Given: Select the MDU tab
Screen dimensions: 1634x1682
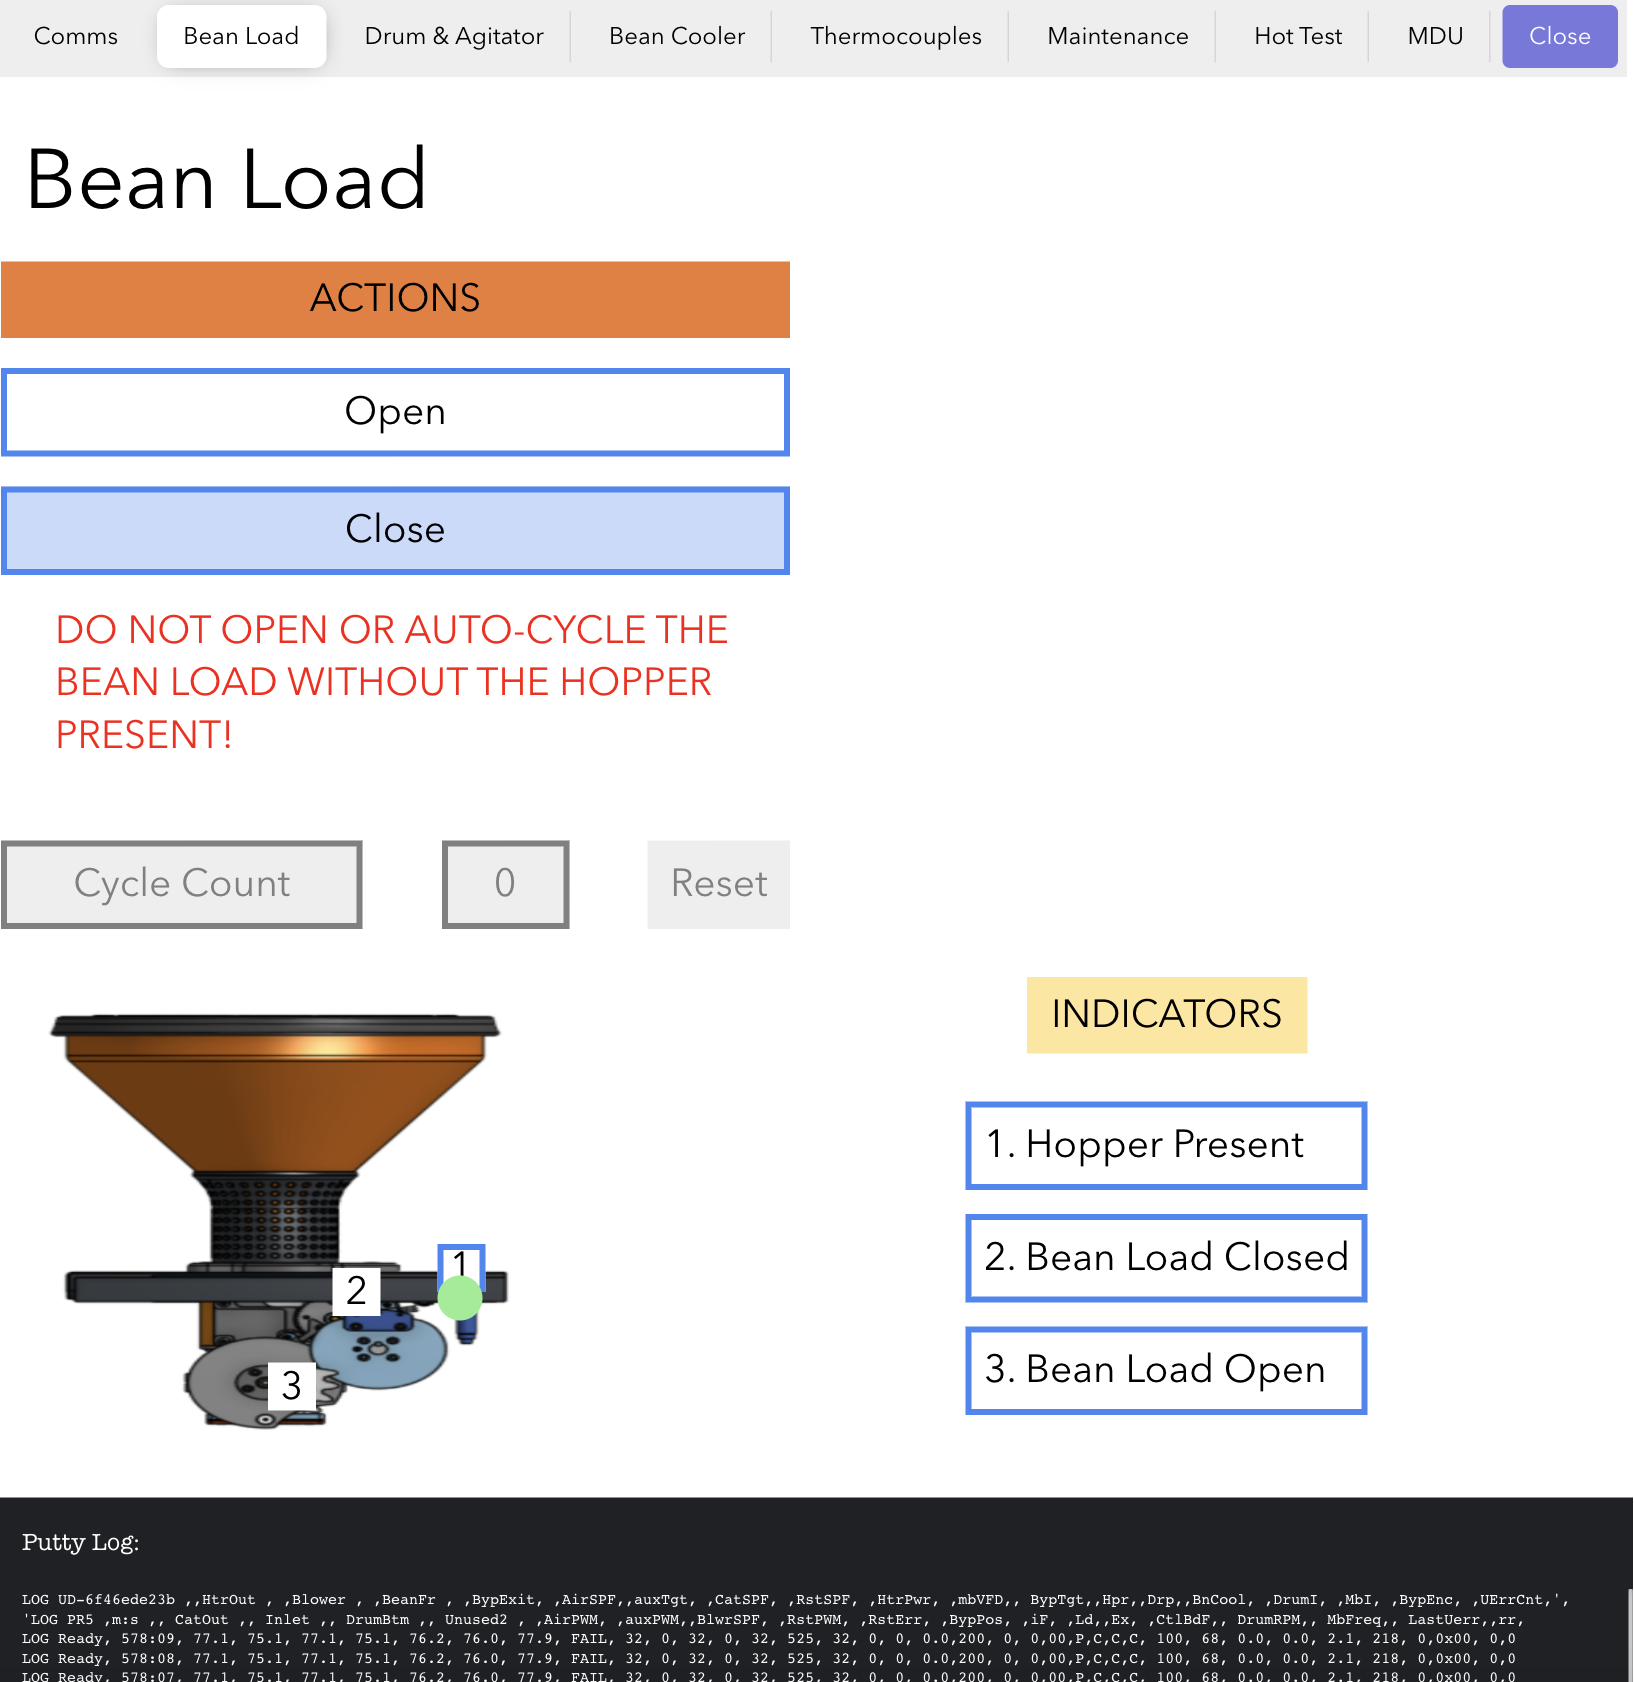Looking at the screenshot, I should (1435, 36).
